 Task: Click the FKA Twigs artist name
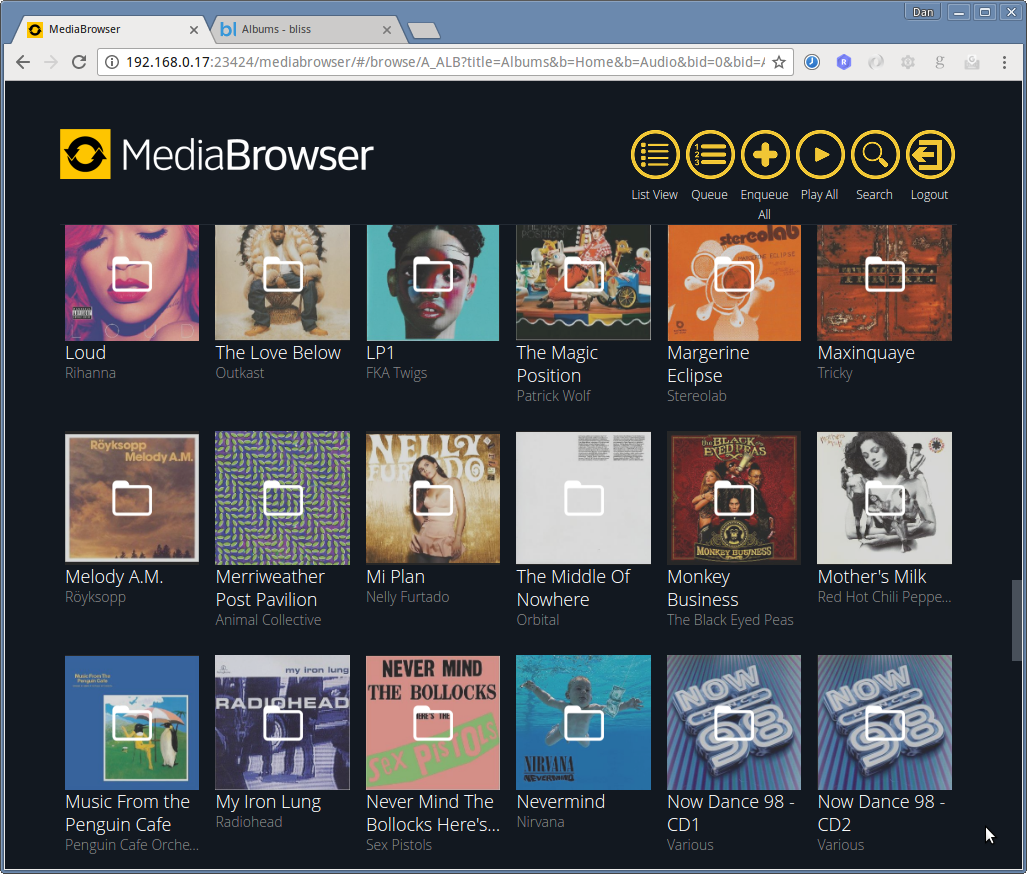(x=396, y=373)
